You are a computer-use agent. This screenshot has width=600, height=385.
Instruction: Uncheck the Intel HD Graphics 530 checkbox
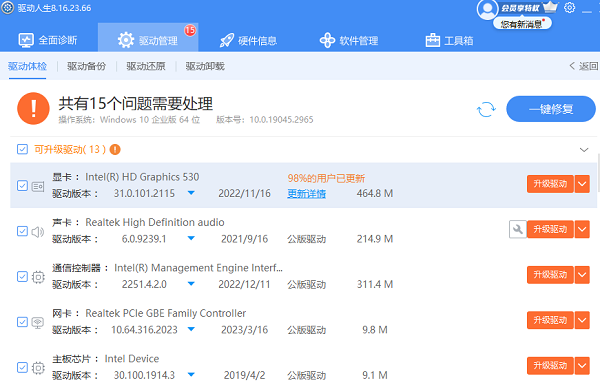click(x=22, y=186)
